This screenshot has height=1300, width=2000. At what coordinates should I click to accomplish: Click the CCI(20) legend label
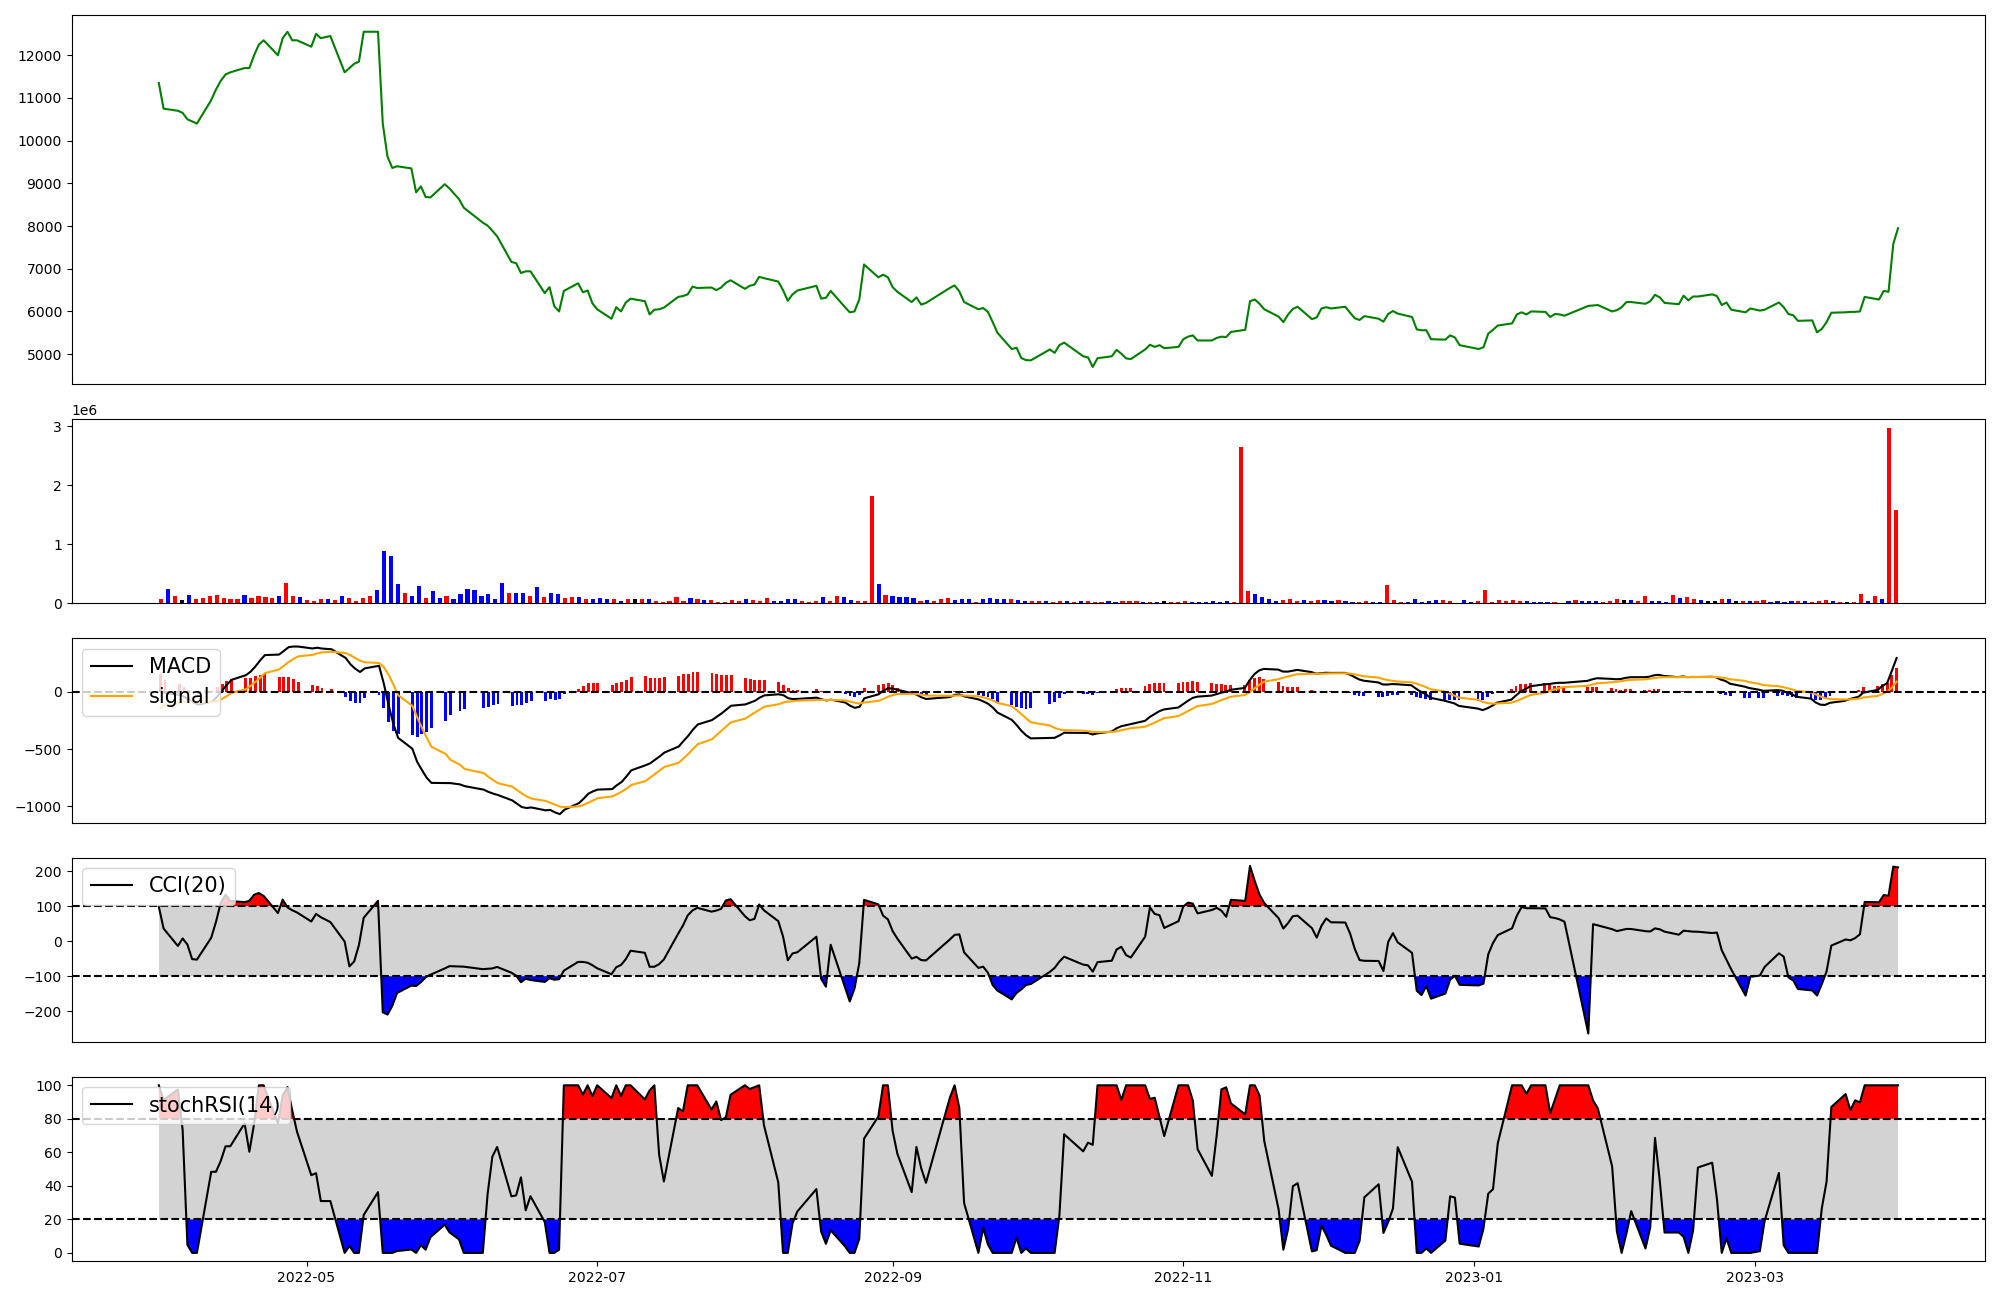tap(186, 885)
